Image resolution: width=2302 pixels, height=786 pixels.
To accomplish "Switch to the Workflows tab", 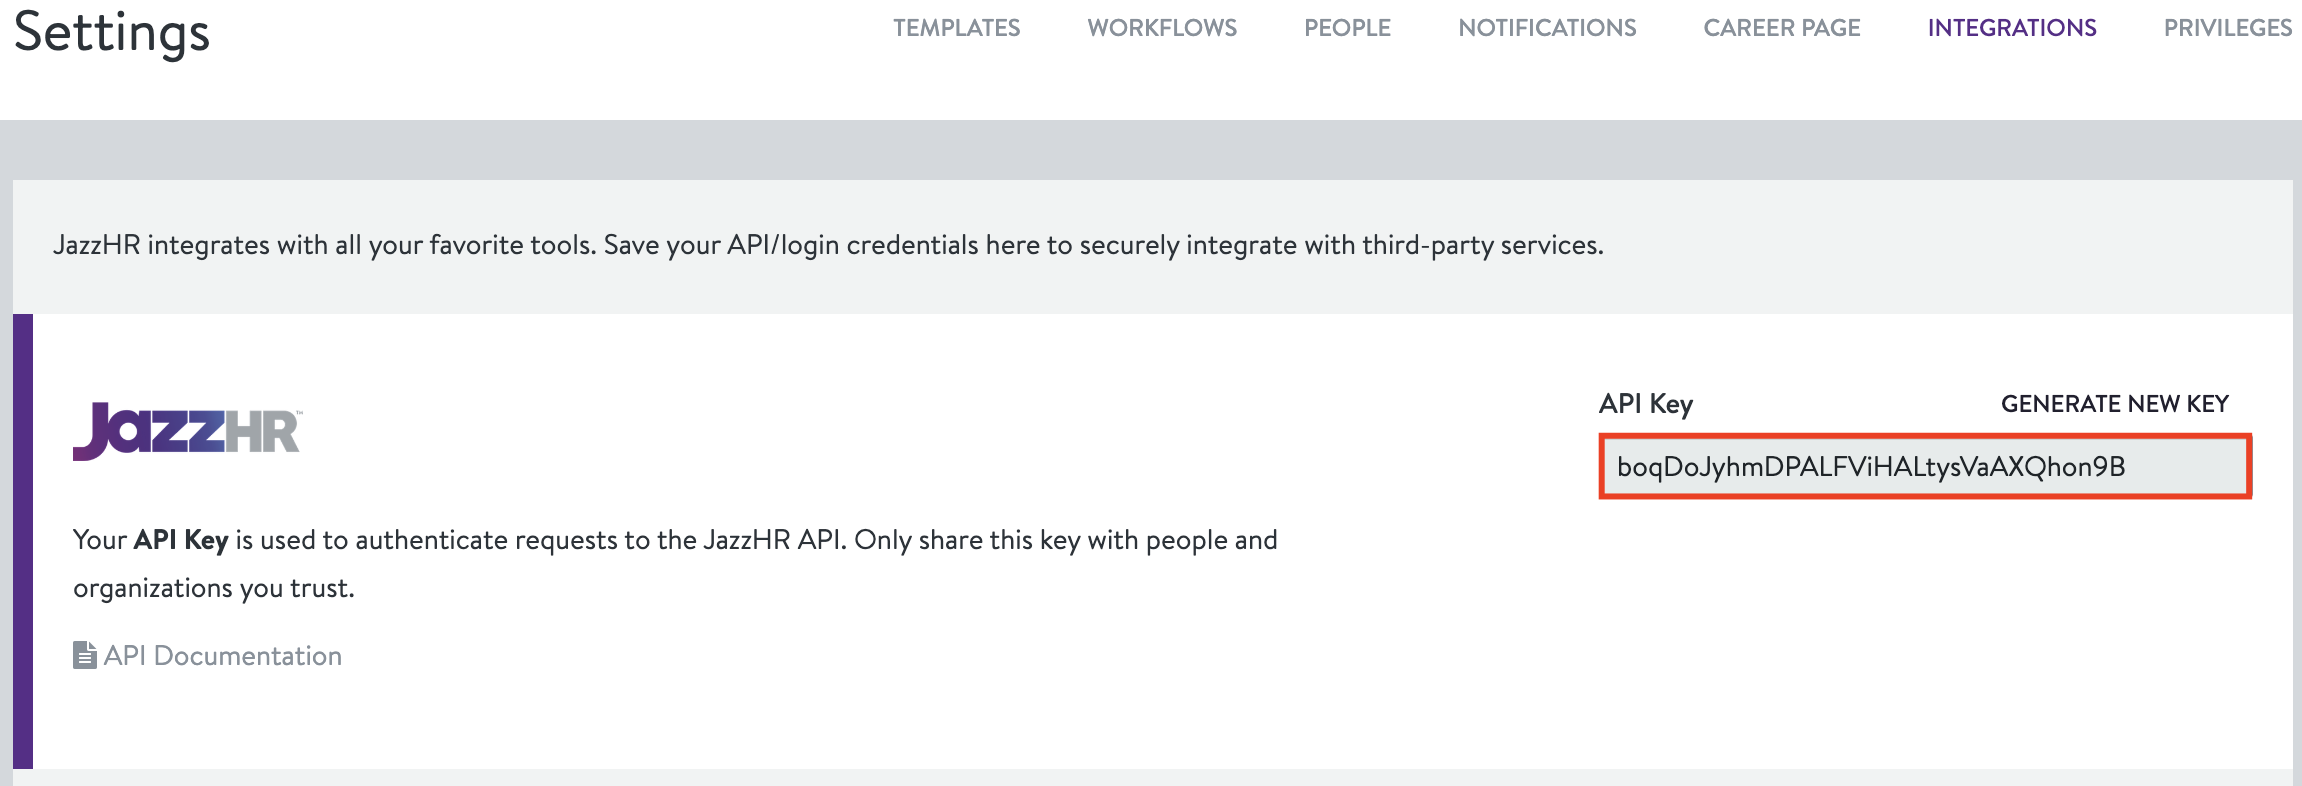I will click(x=1162, y=28).
